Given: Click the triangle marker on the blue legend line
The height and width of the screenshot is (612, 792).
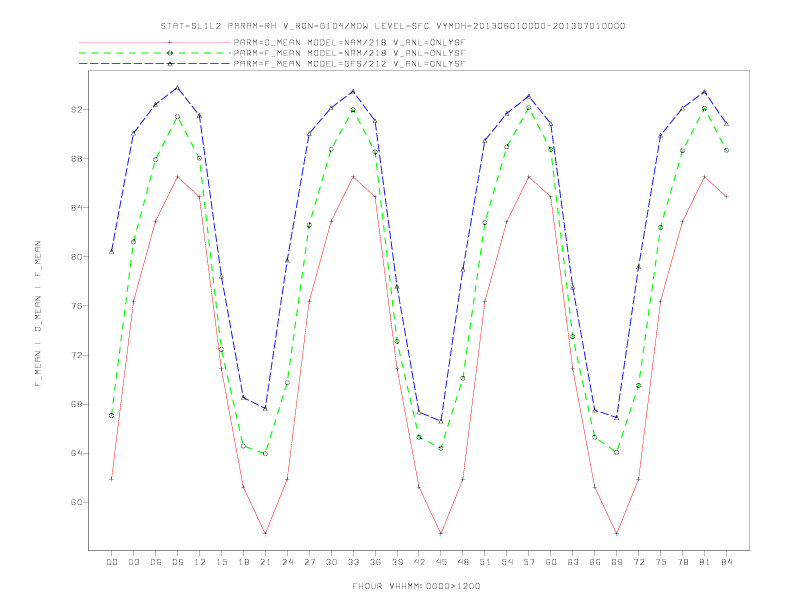Looking at the screenshot, I should 170,64.
